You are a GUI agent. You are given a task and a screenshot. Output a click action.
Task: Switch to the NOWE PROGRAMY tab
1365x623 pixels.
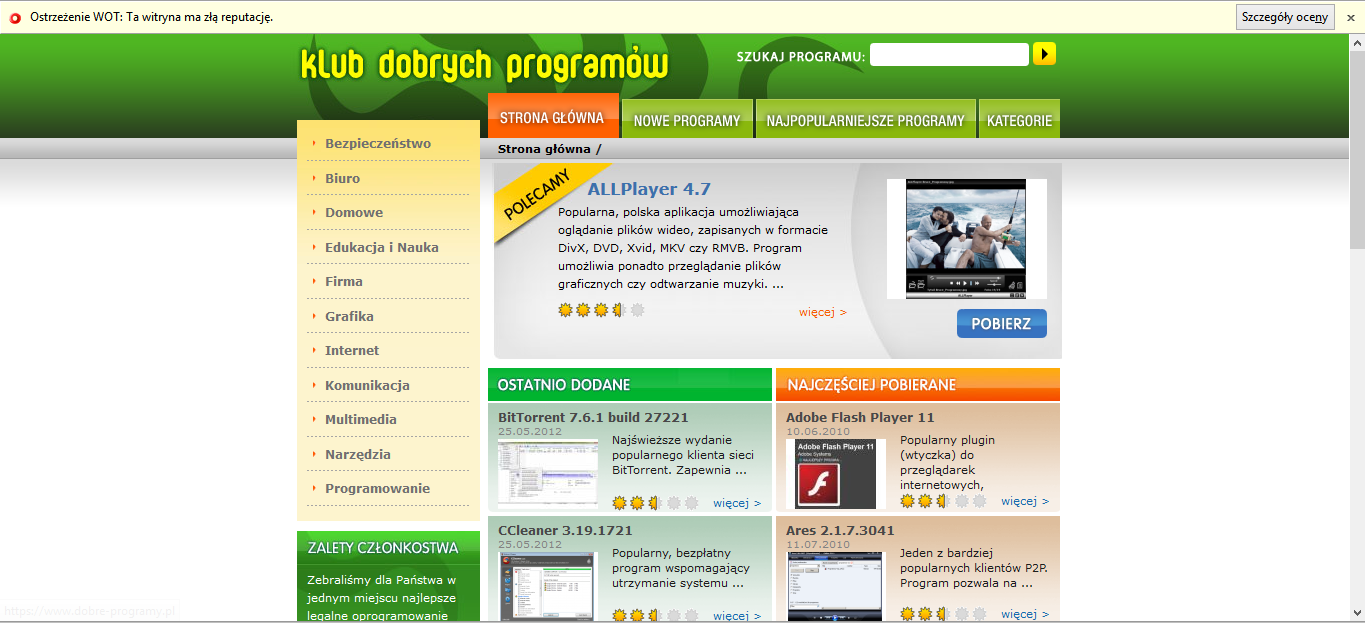tap(687, 118)
